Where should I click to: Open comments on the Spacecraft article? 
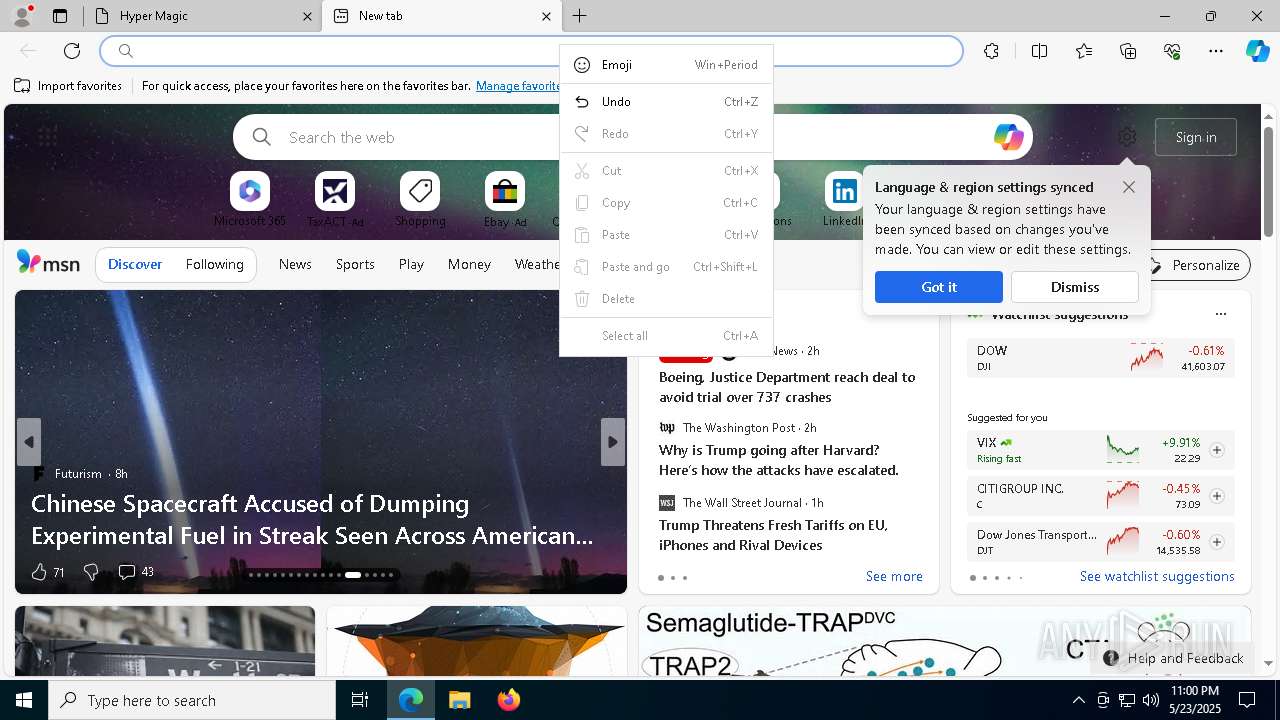point(136,572)
